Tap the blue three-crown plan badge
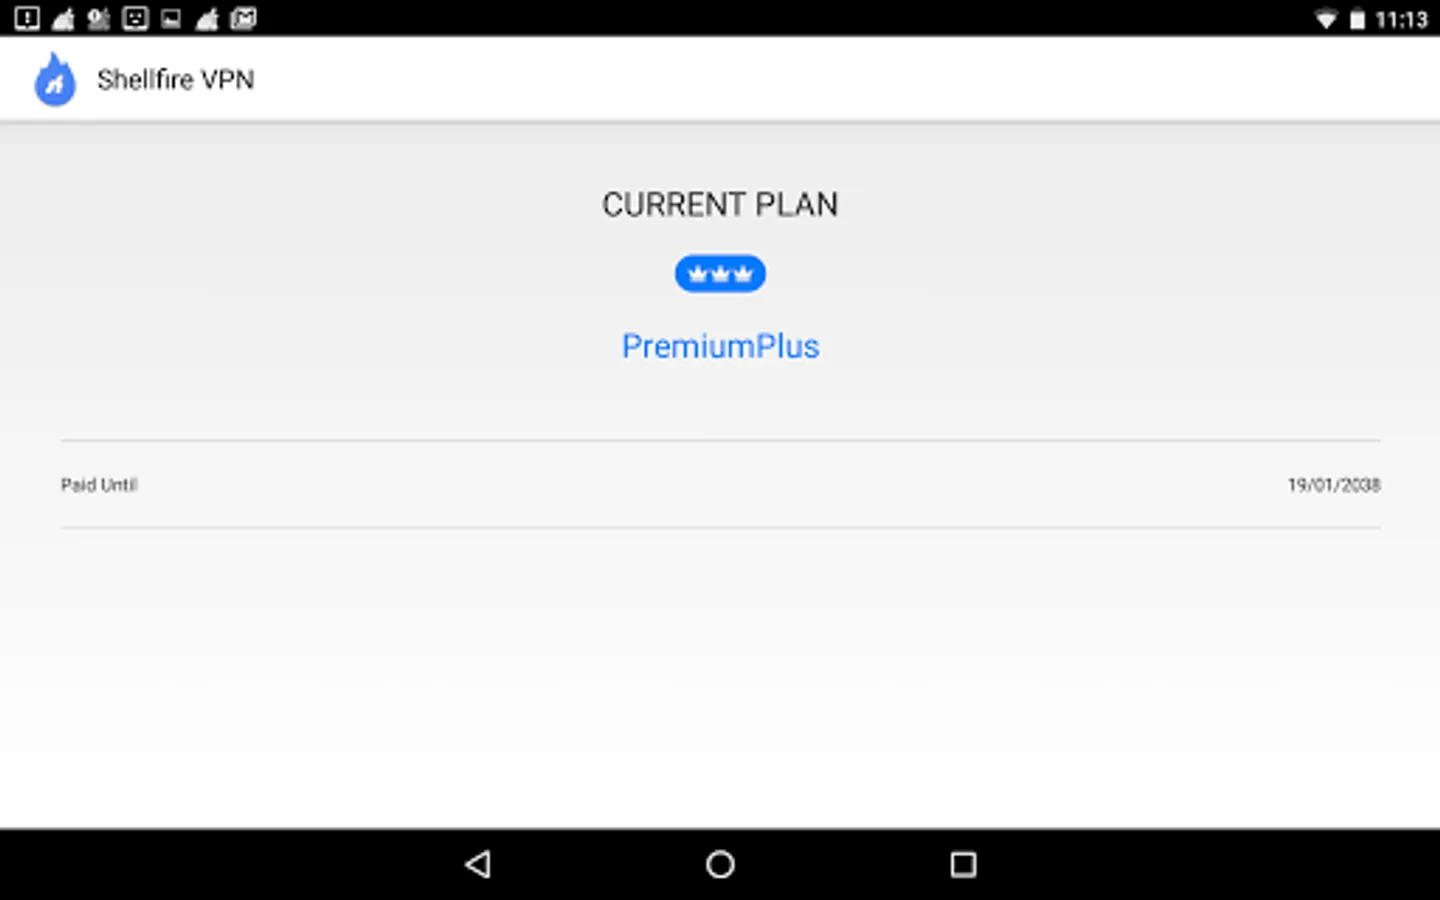Image resolution: width=1440 pixels, height=900 pixels. [720, 274]
